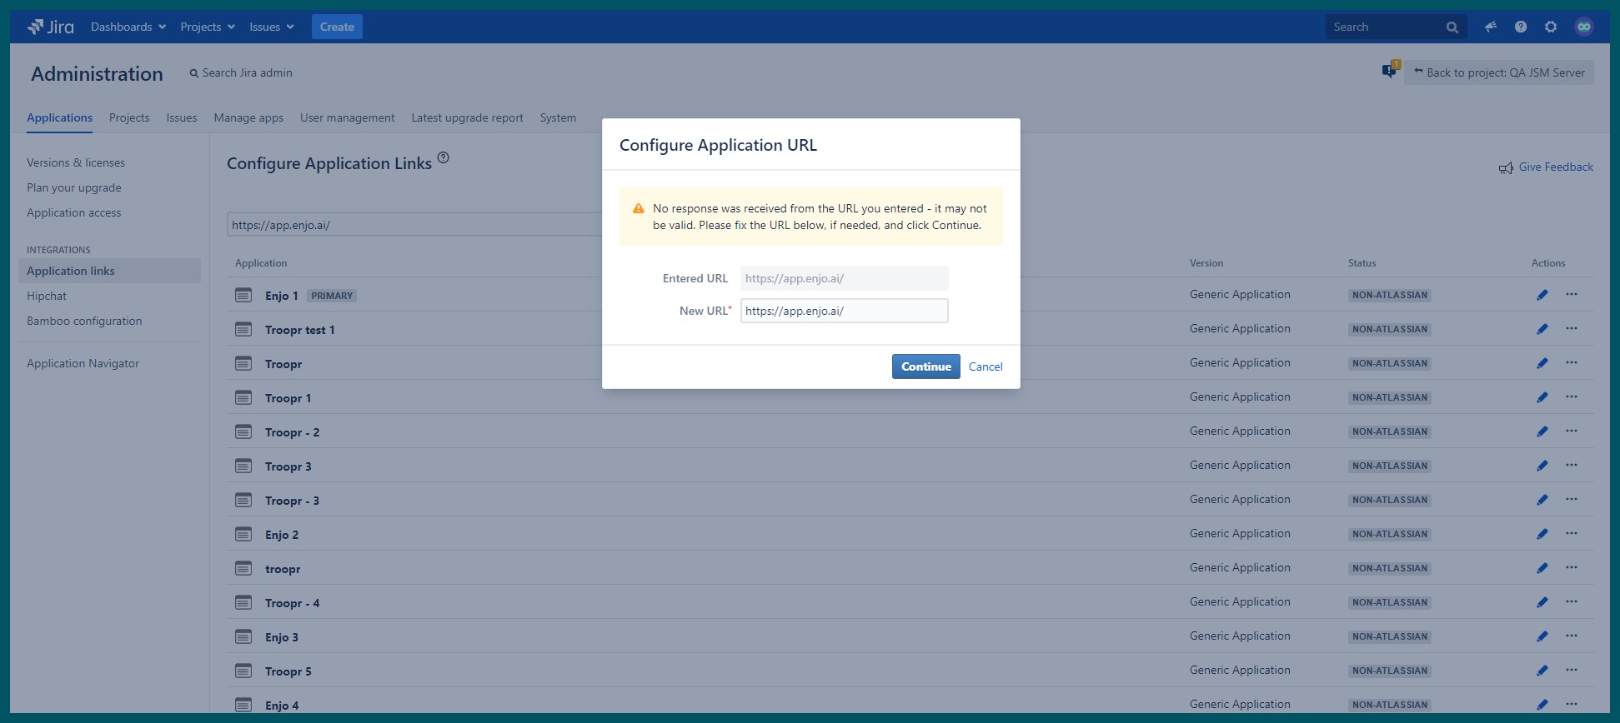Click the application icon for lowercase troopr
Viewport: 1620px width, 723px height.
pyautogui.click(x=243, y=568)
